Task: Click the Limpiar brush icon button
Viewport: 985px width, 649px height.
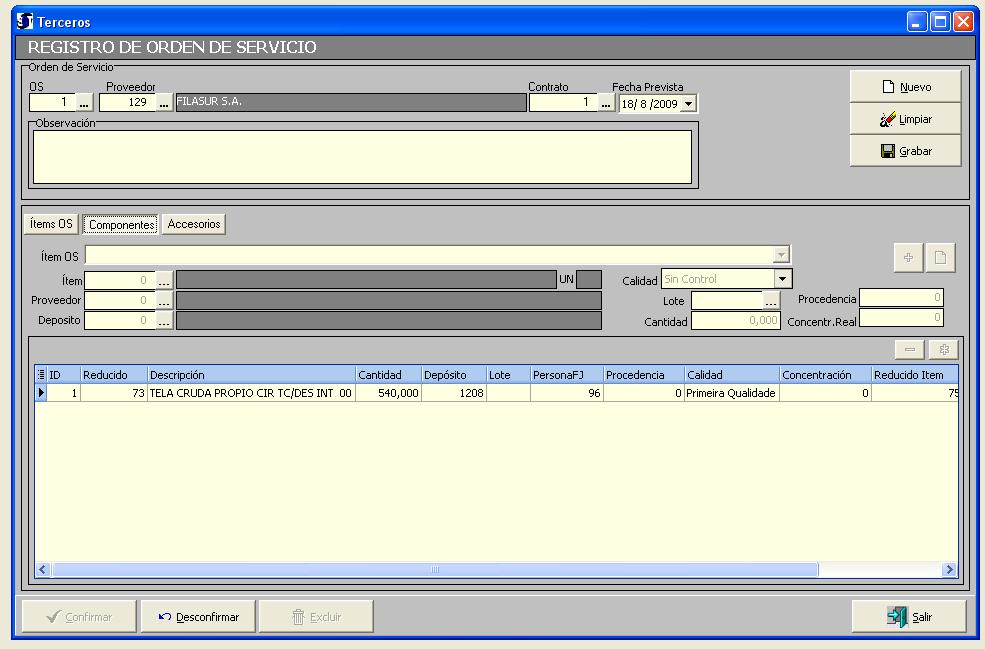Action: tap(905, 119)
